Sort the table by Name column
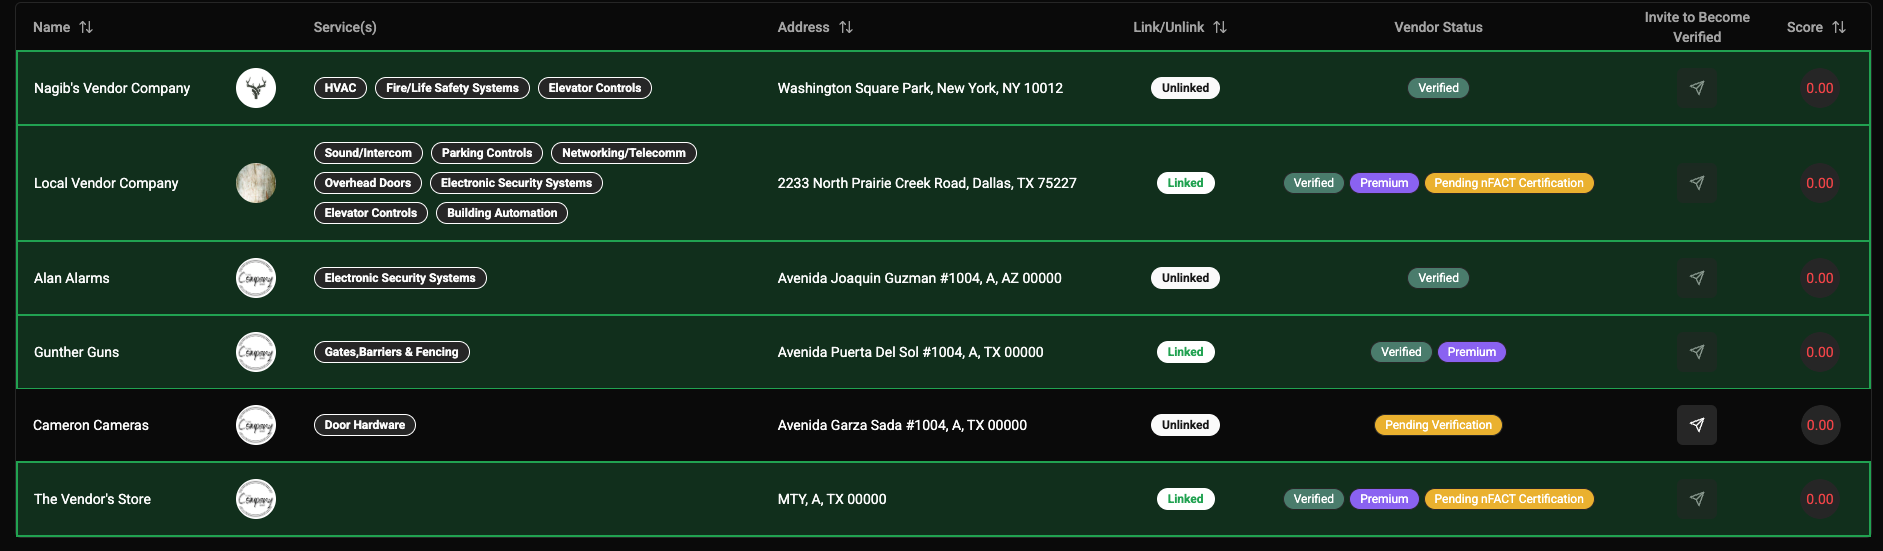Screen dimensions: 1883x551 point(86,27)
